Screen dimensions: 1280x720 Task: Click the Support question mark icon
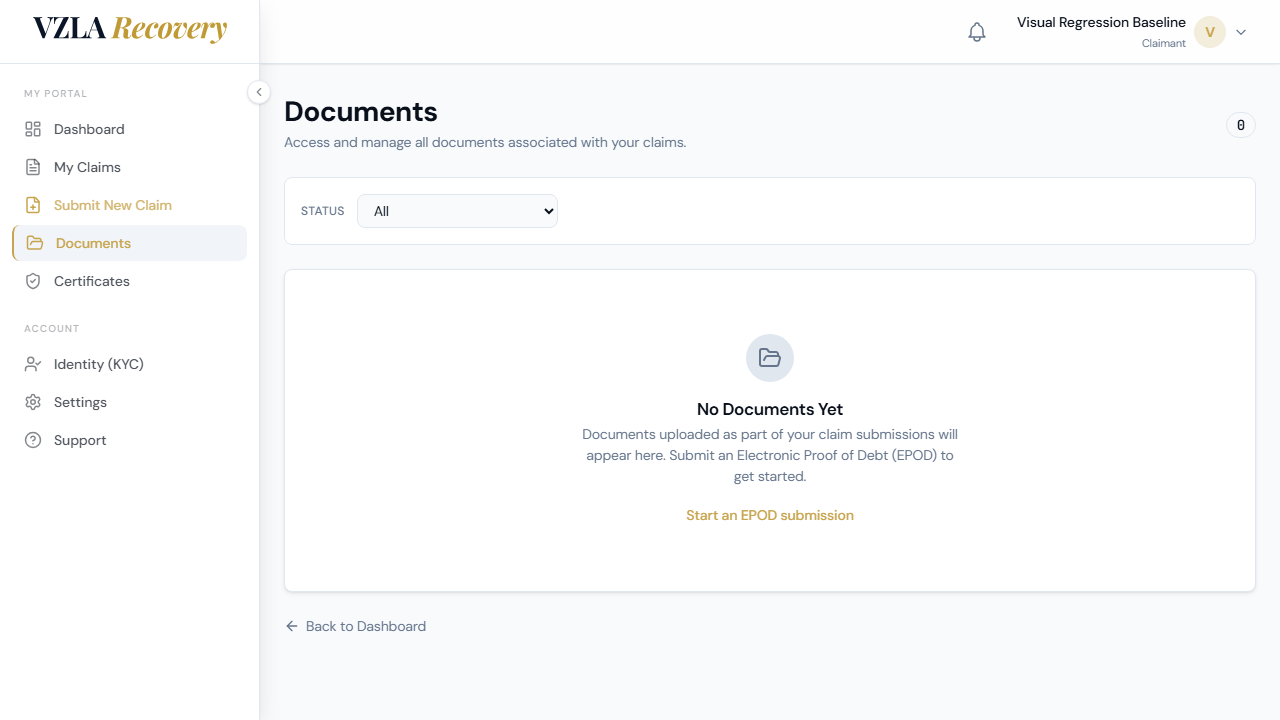(x=33, y=440)
